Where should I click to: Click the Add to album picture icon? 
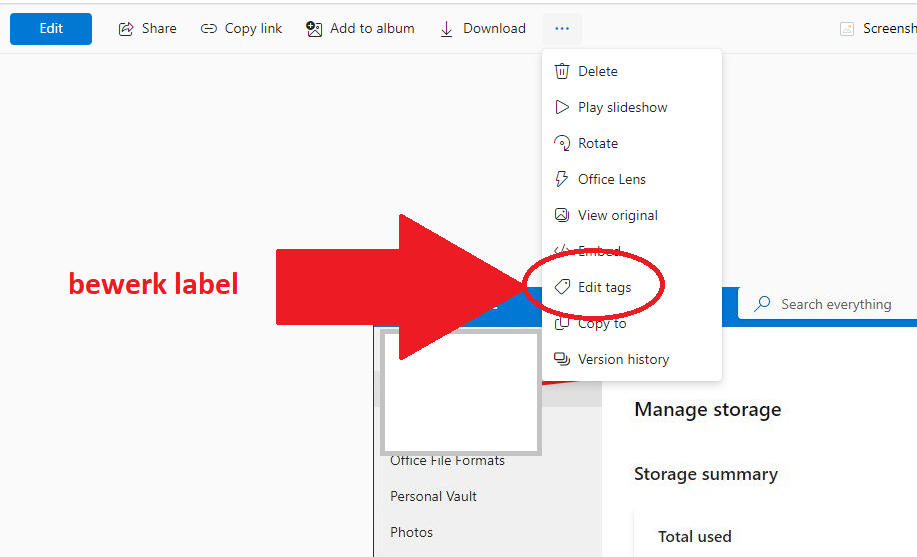tap(314, 29)
